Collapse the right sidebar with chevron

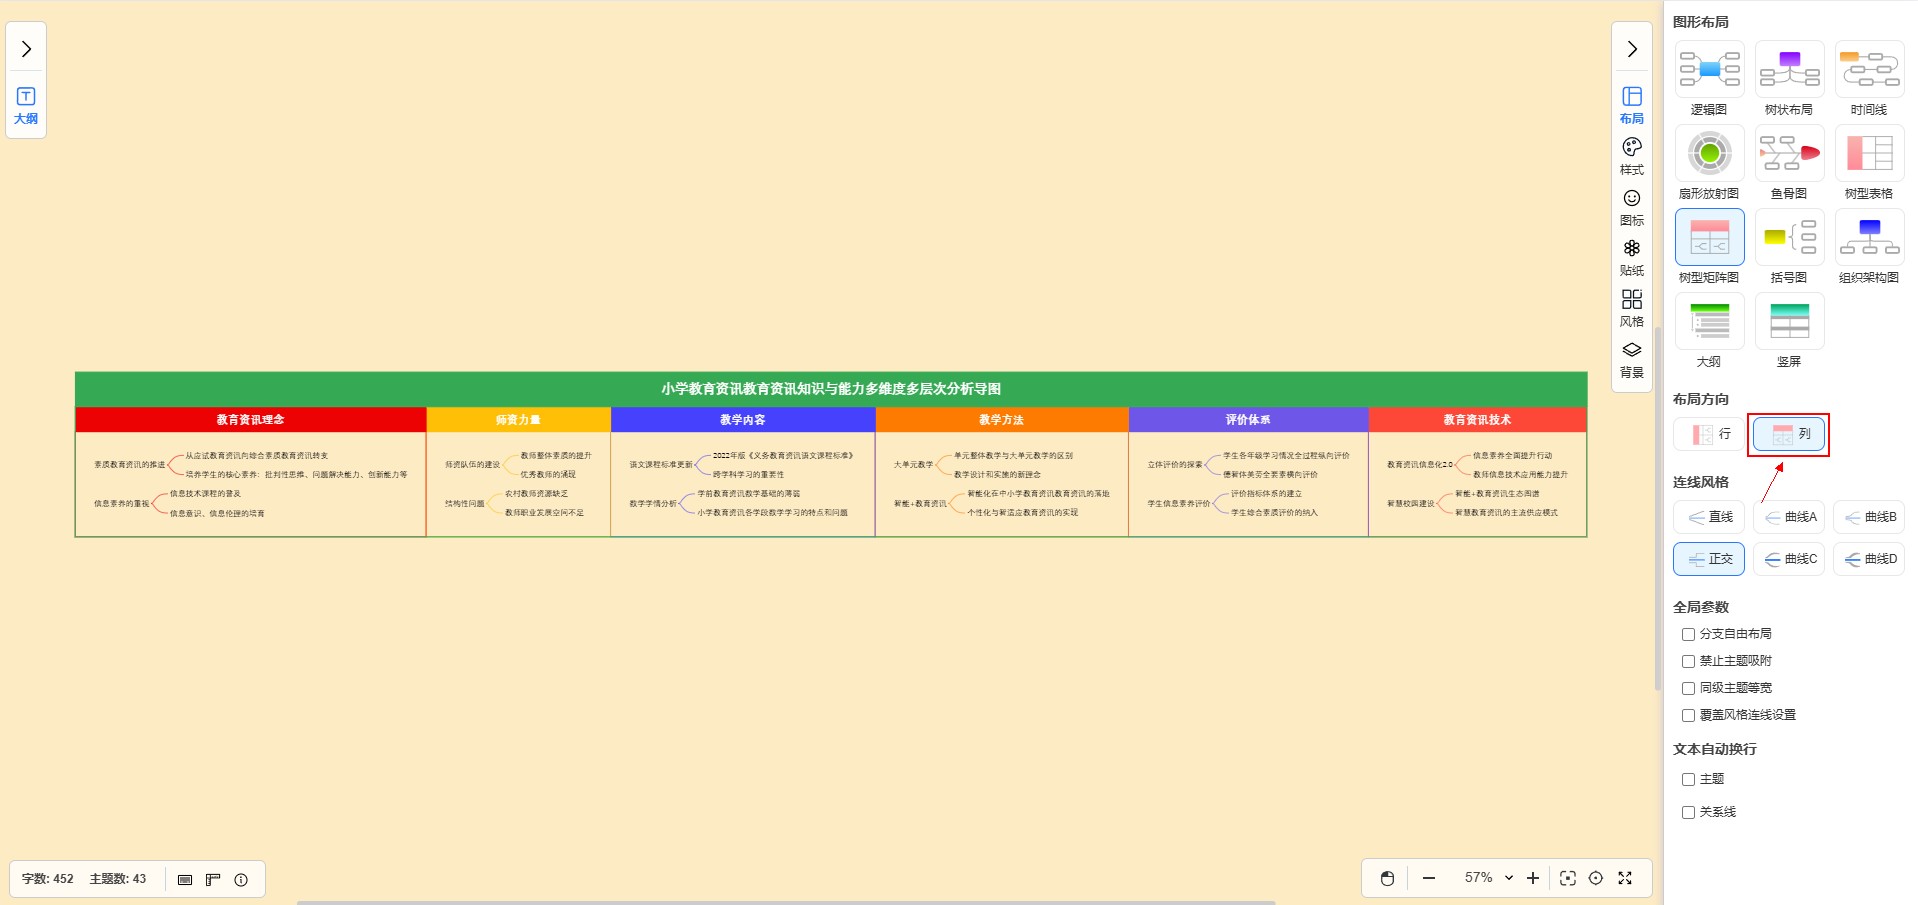(1631, 49)
